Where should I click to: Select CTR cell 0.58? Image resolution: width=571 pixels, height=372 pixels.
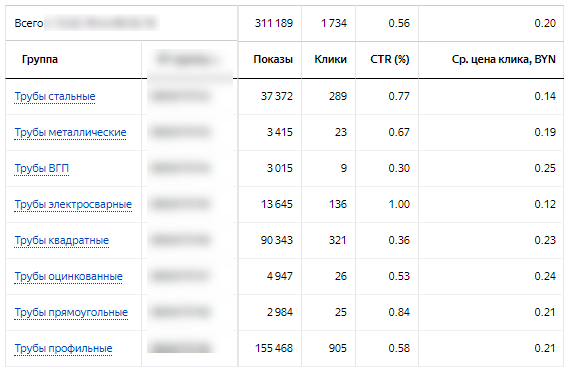click(399, 349)
